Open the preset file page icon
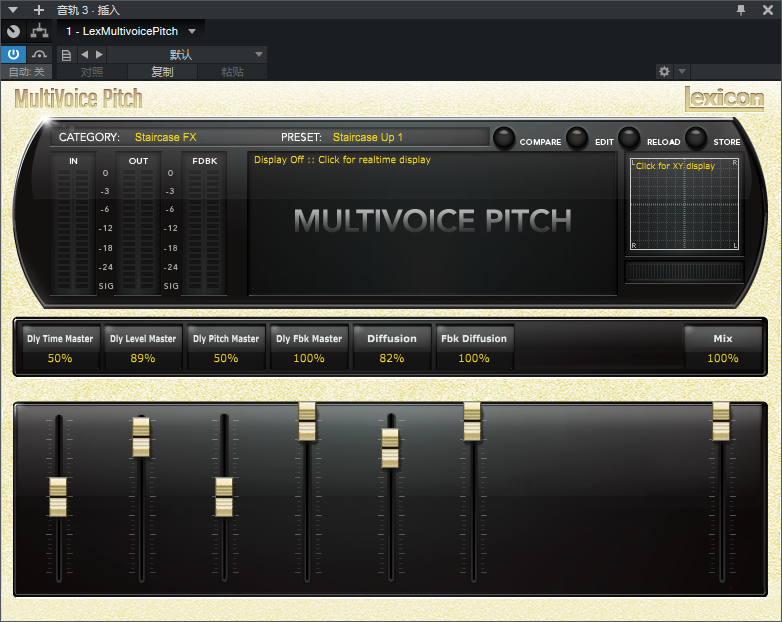782x622 pixels. click(66, 55)
